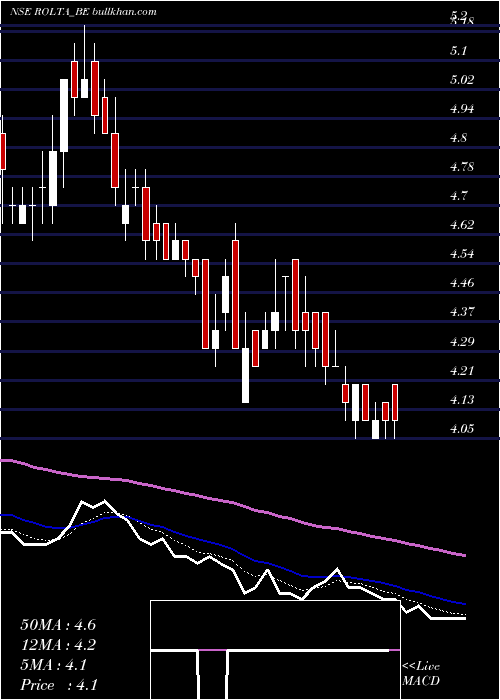Select the 5.02 price axis label
Viewport: 500px width, 700px height.
pyautogui.click(x=462, y=80)
